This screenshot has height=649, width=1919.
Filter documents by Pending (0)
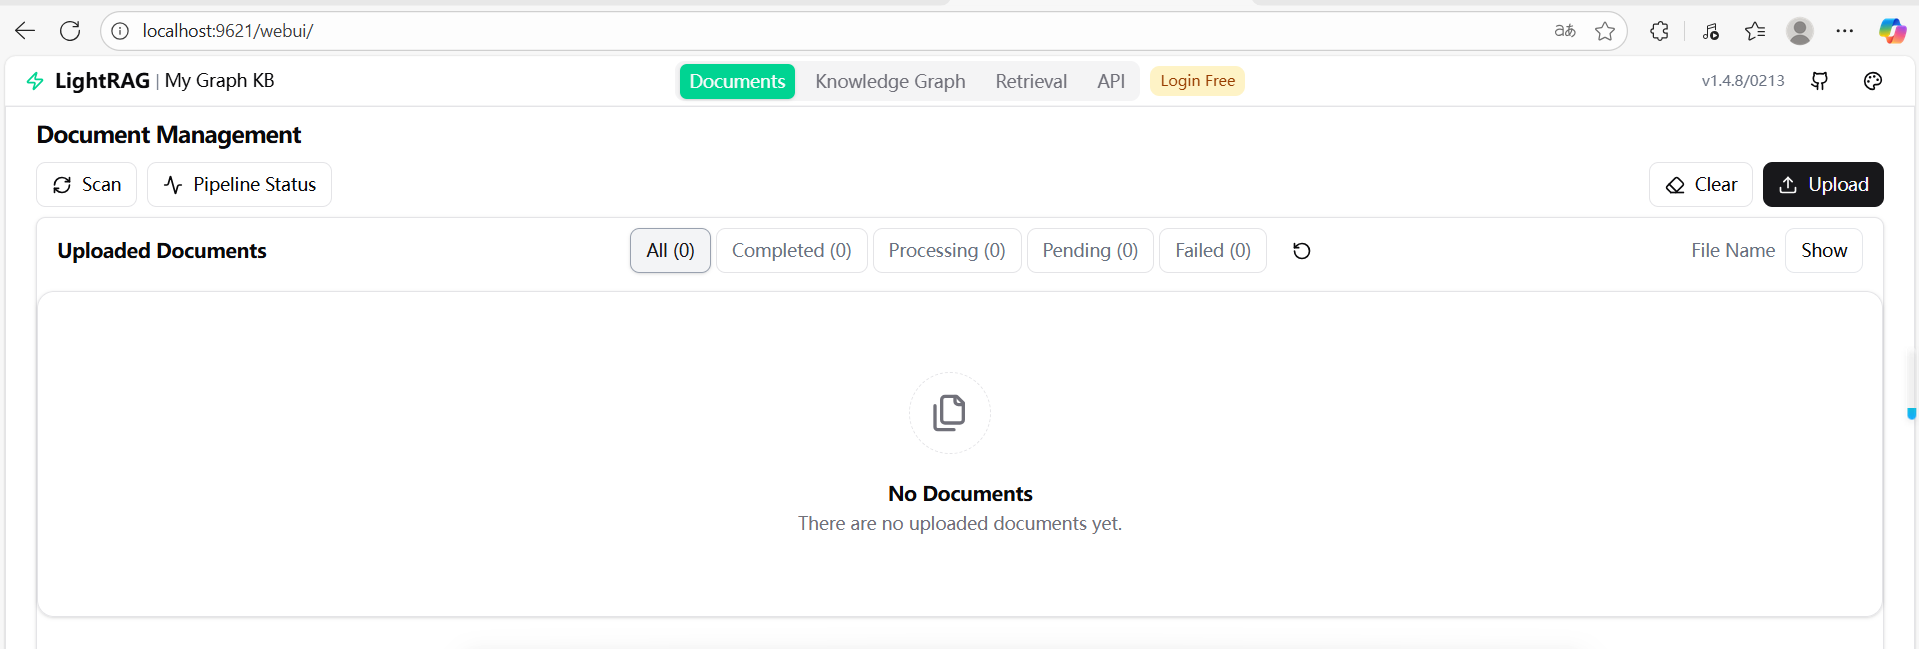point(1090,250)
